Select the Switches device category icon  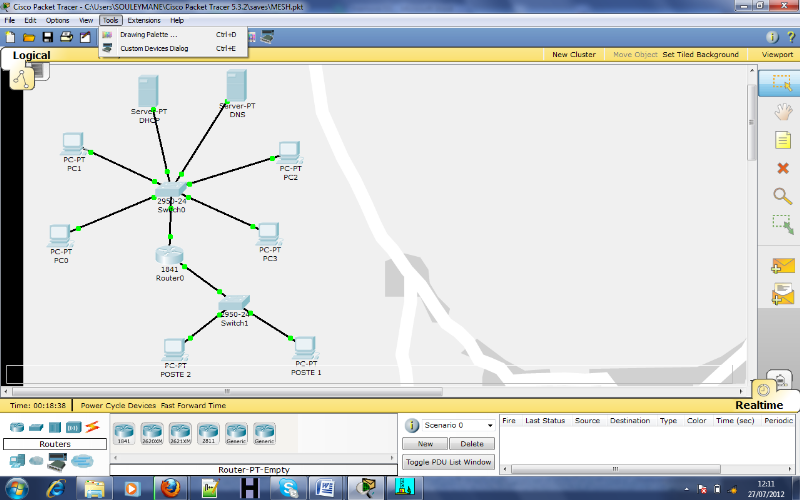click(36, 427)
